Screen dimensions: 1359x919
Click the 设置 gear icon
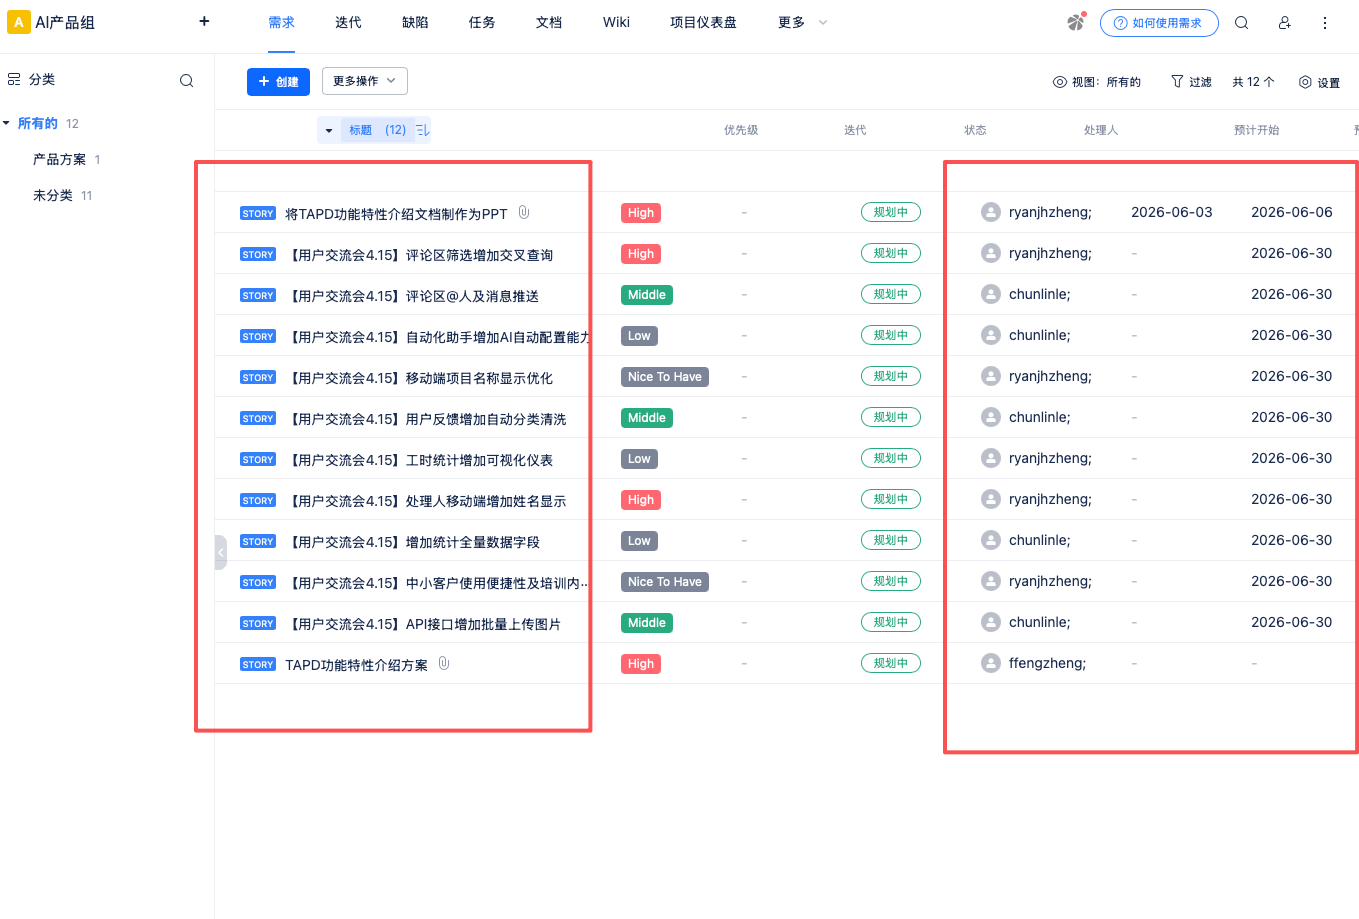(x=1305, y=82)
